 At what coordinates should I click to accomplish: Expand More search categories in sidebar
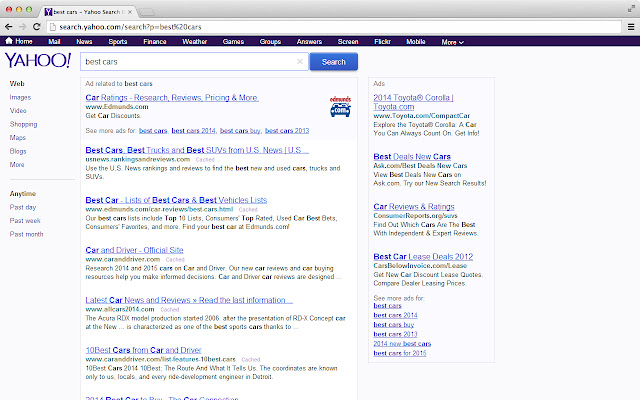coord(17,164)
